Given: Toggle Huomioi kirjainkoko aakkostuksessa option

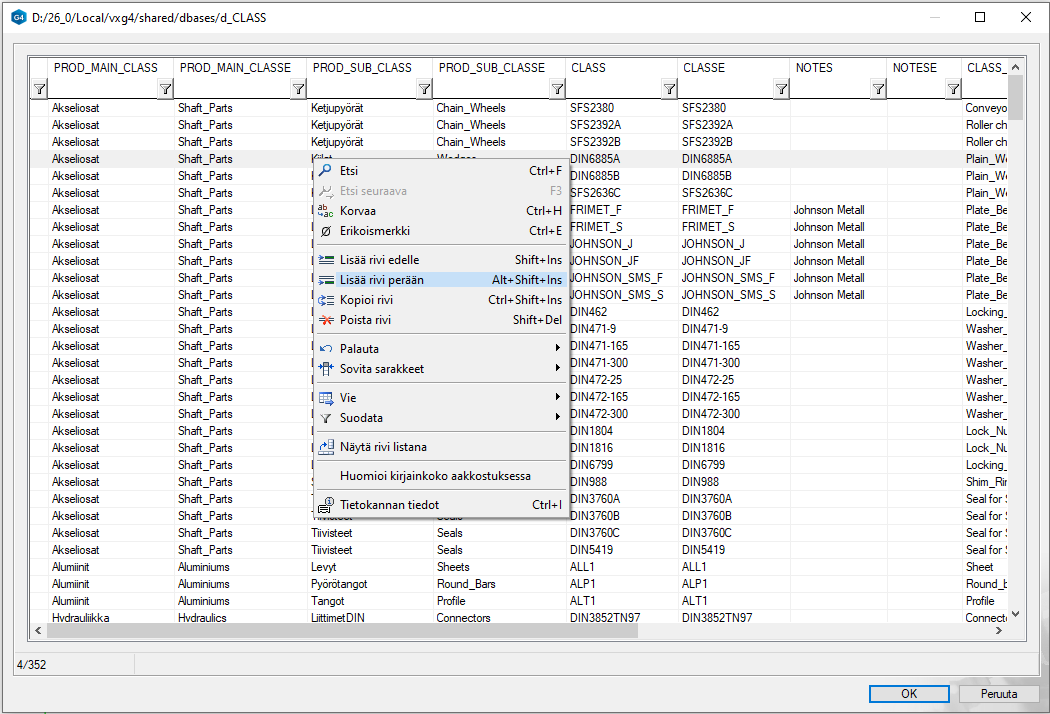Looking at the screenshot, I should pyautogui.click(x=435, y=476).
